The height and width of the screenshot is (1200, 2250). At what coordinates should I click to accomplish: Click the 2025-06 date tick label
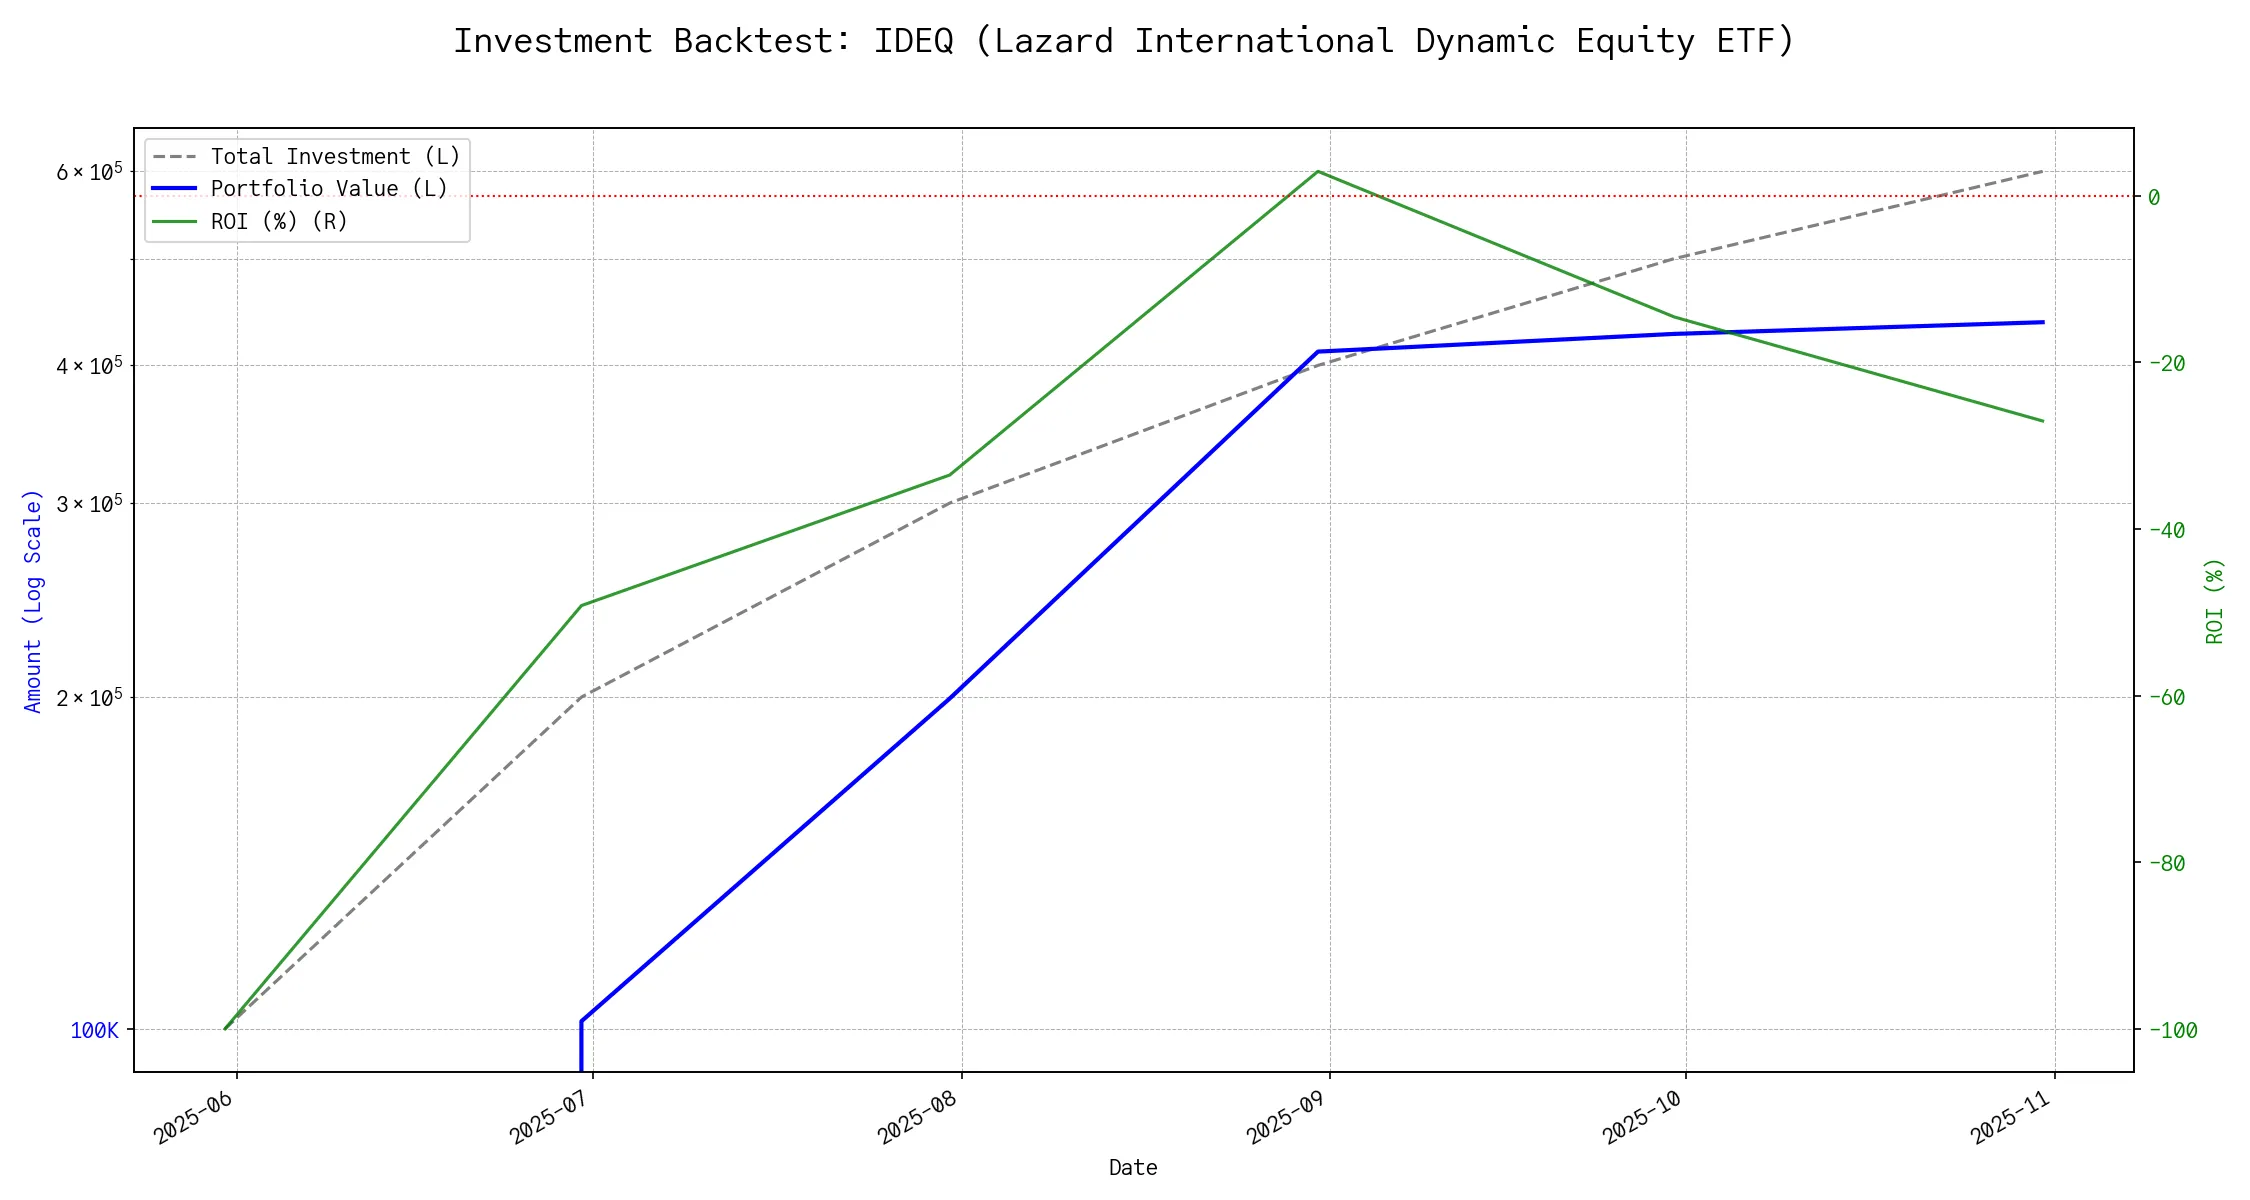[194, 1116]
